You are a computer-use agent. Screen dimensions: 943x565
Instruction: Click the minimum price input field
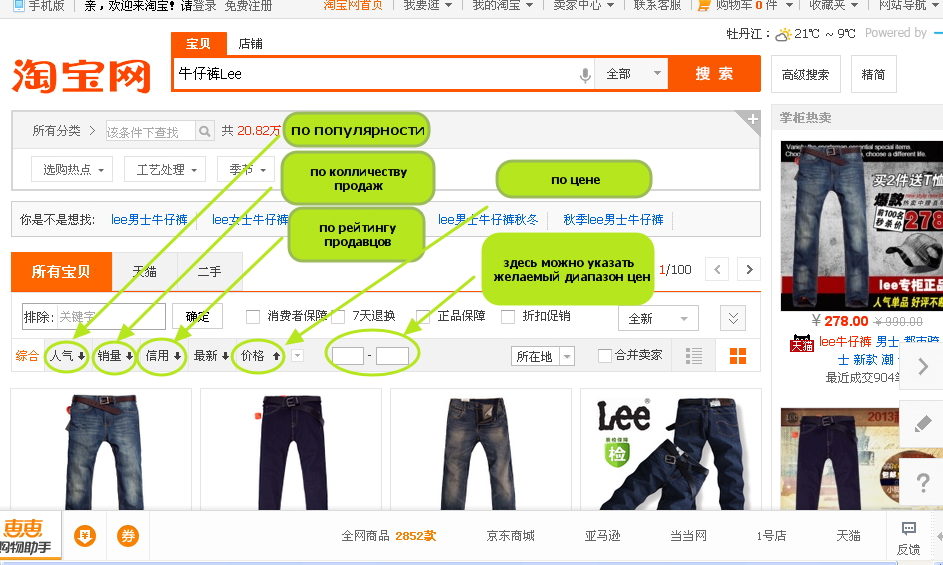pyautogui.click(x=348, y=356)
